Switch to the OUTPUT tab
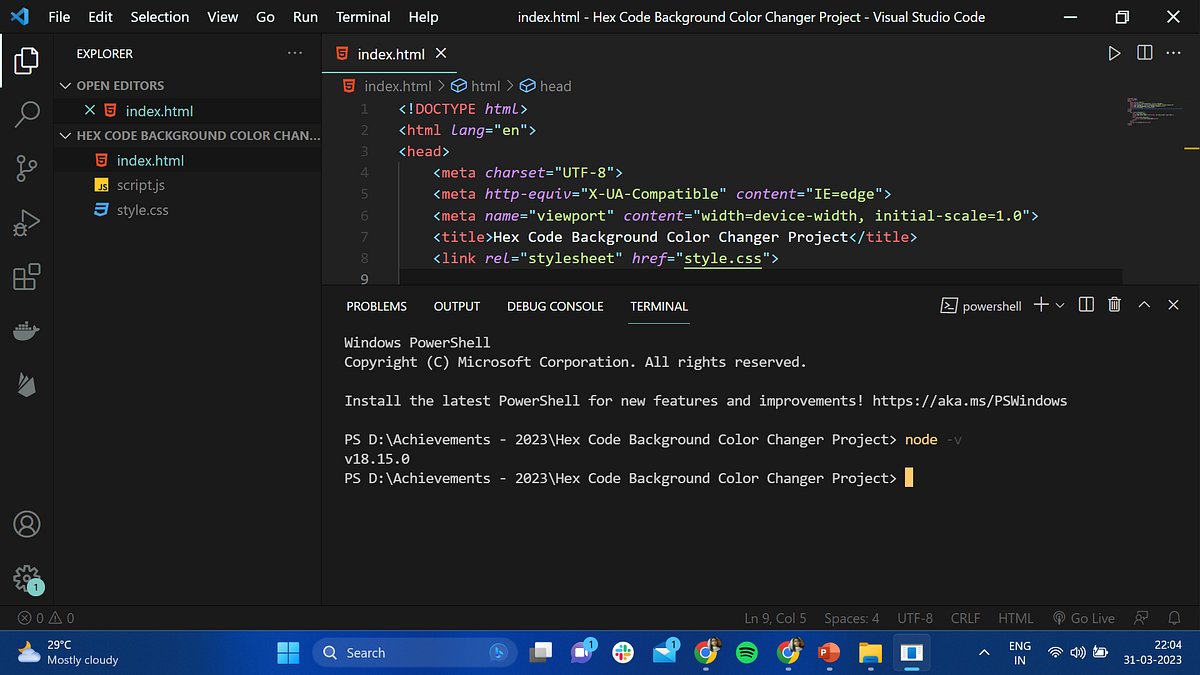Screen dimensions: 1200x675 tap(456, 306)
